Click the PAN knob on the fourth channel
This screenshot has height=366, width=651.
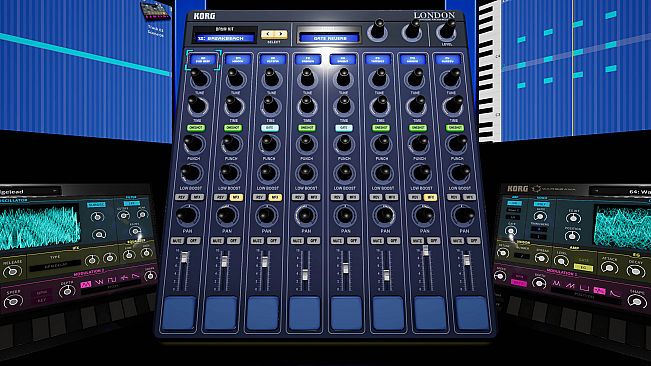pyautogui.click(x=306, y=215)
